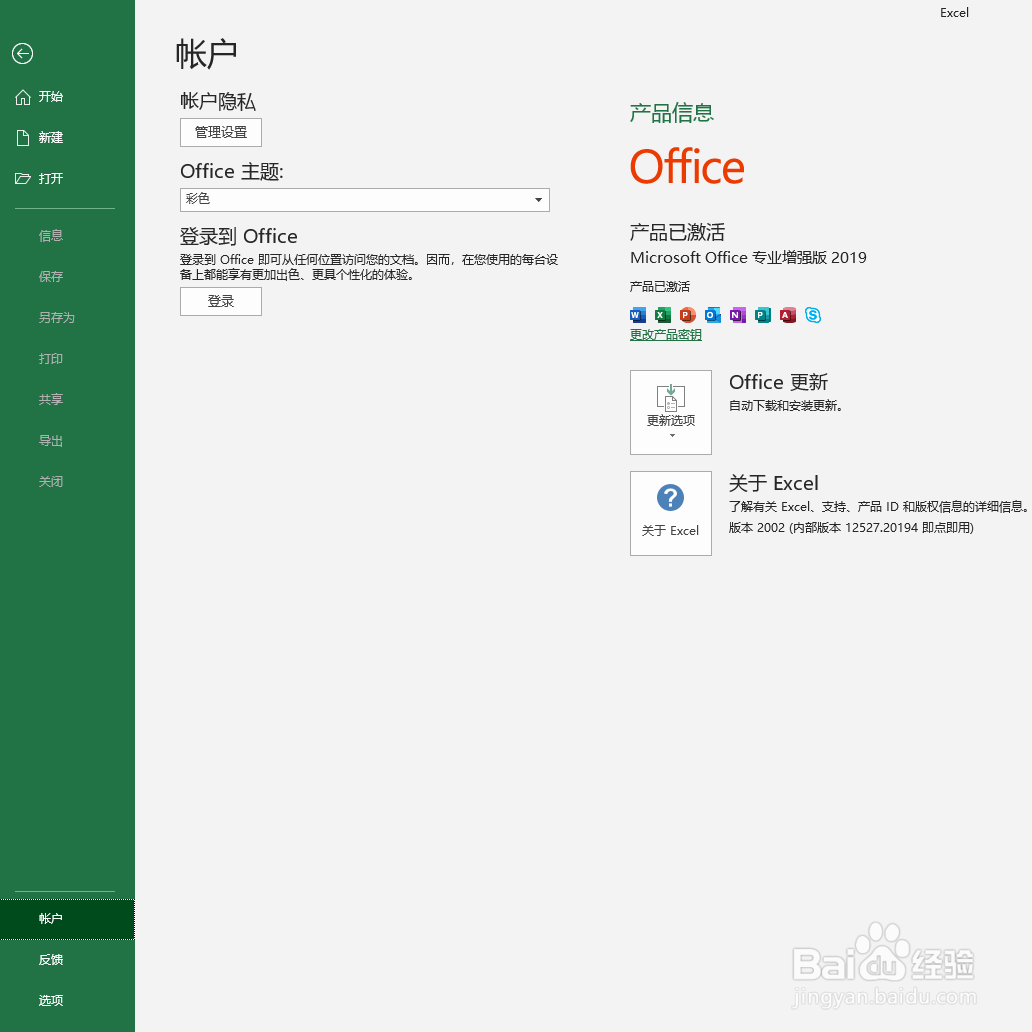This screenshot has width=1032, height=1032.
Task: Click the Excel title at top right
Action: [954, 13]
